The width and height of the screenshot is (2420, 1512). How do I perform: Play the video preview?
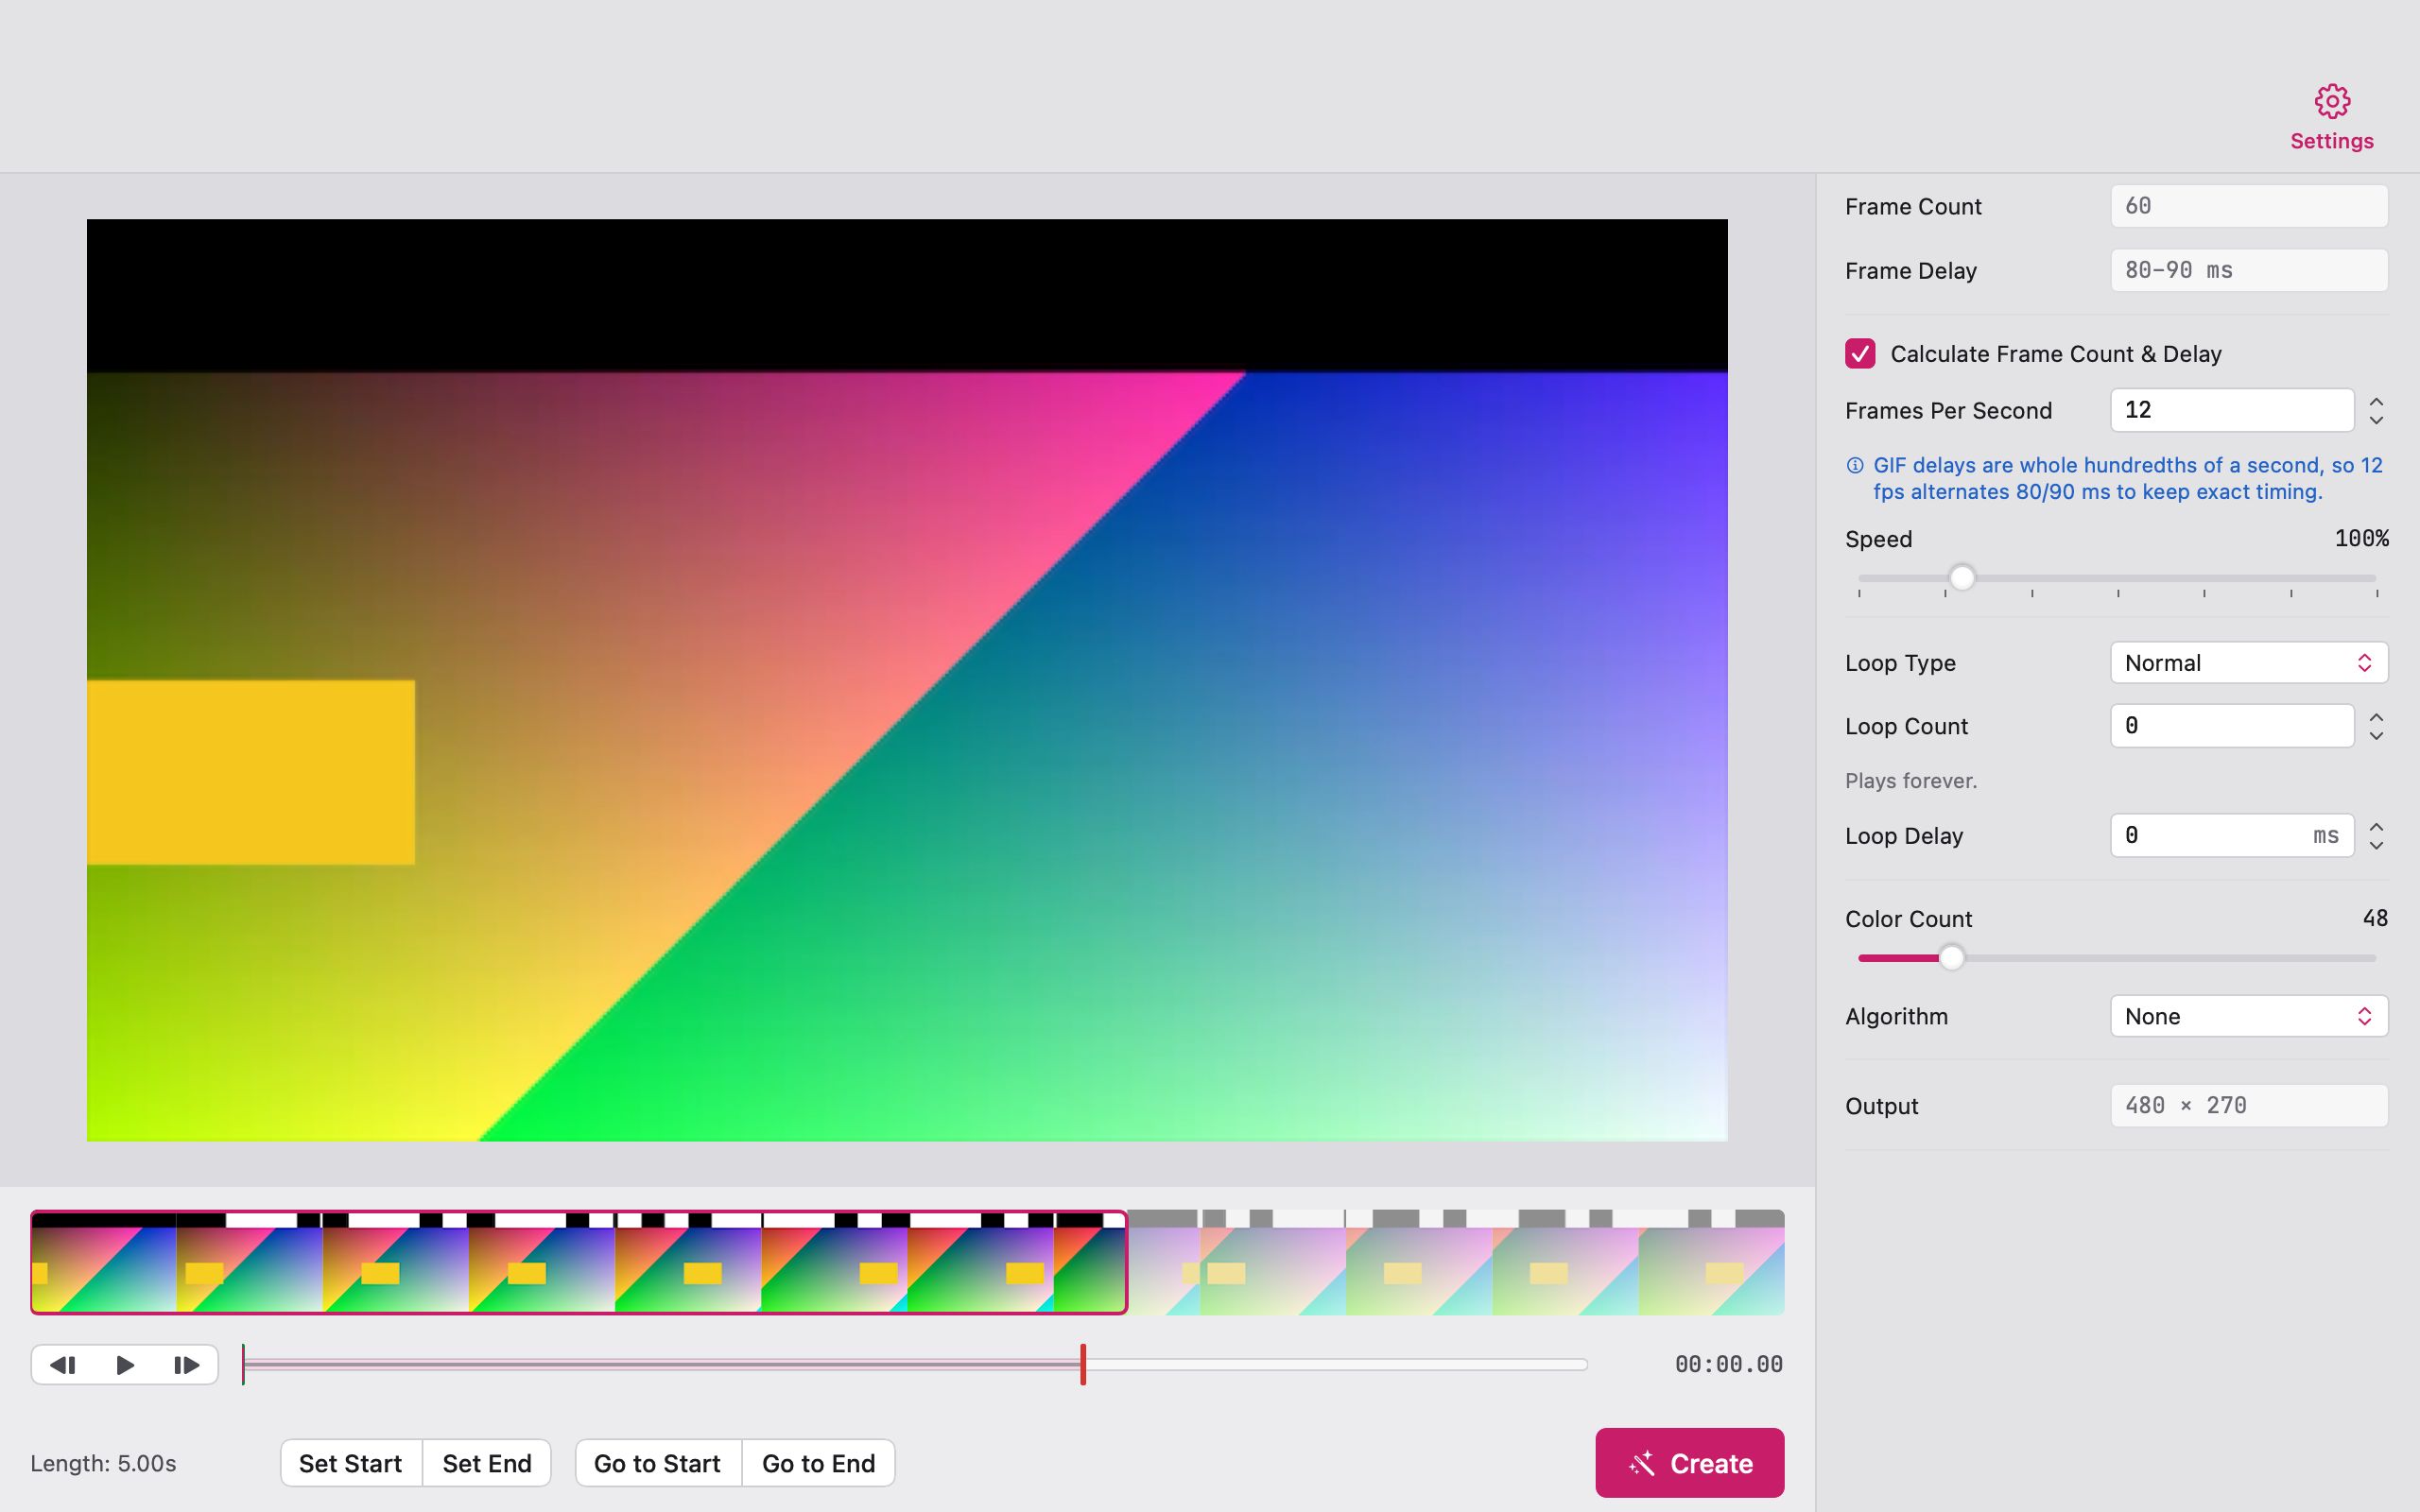tap(125, 1365)
